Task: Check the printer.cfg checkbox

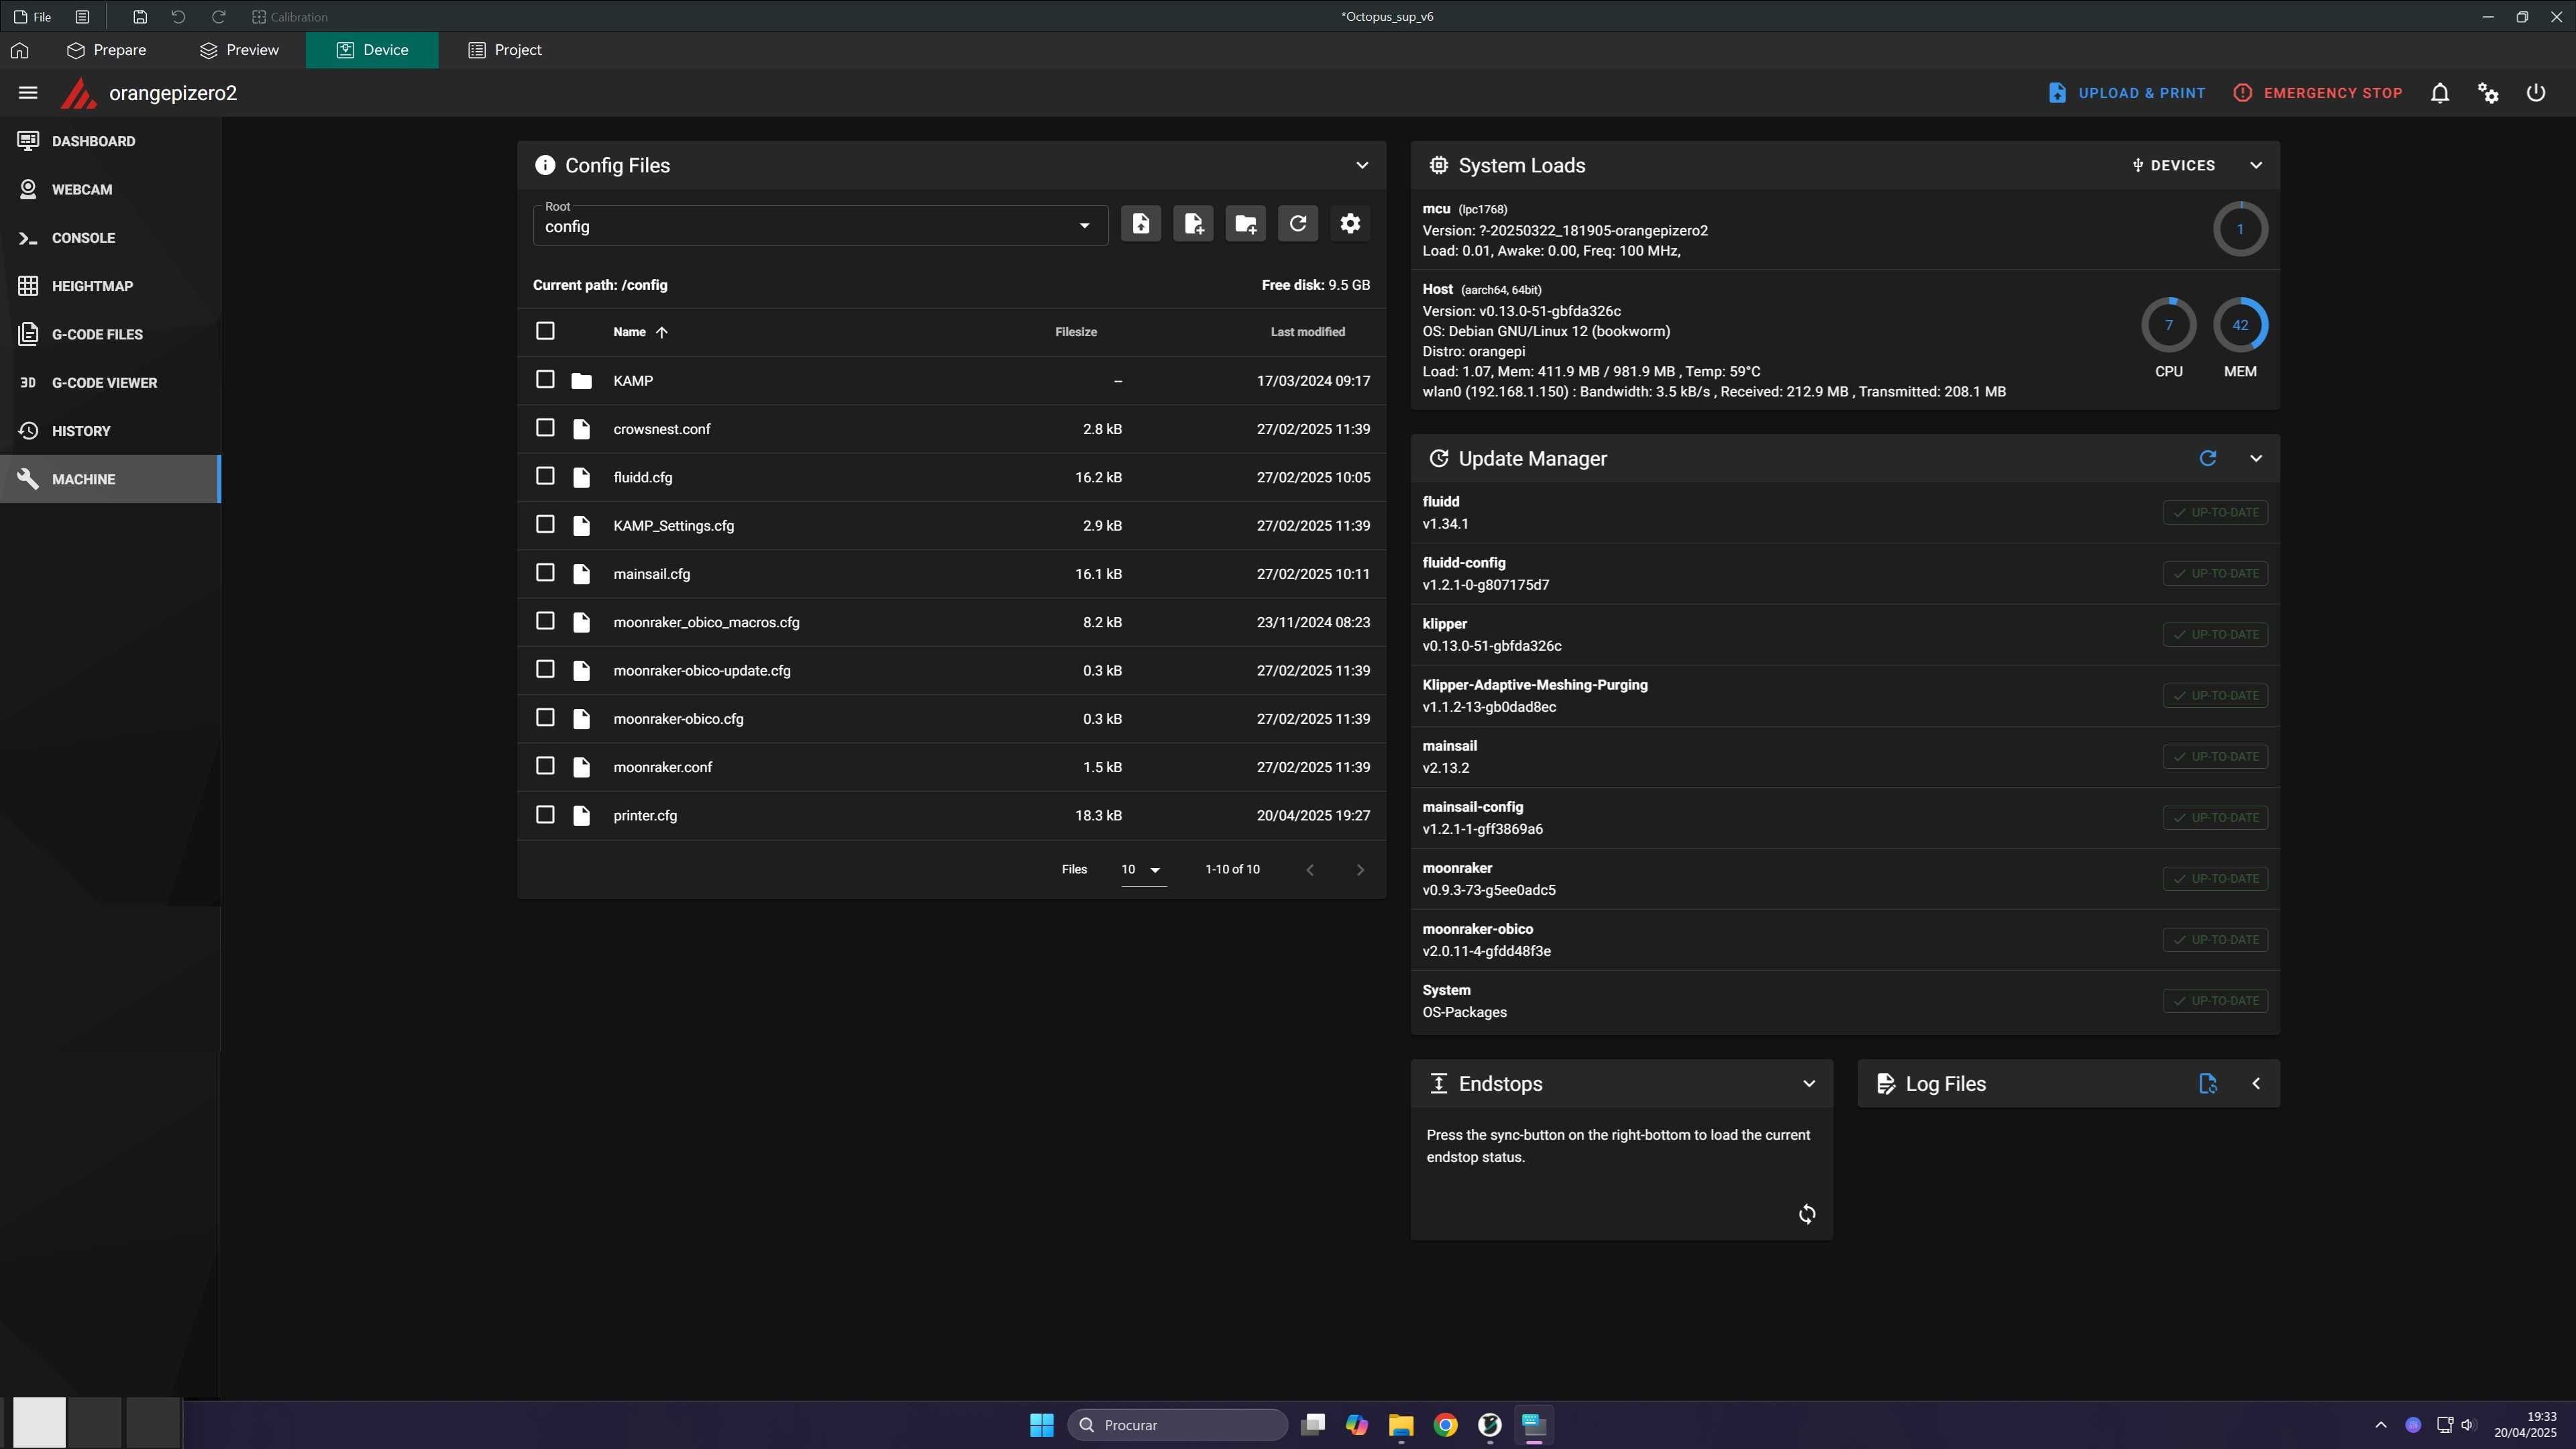Action: 545,815
